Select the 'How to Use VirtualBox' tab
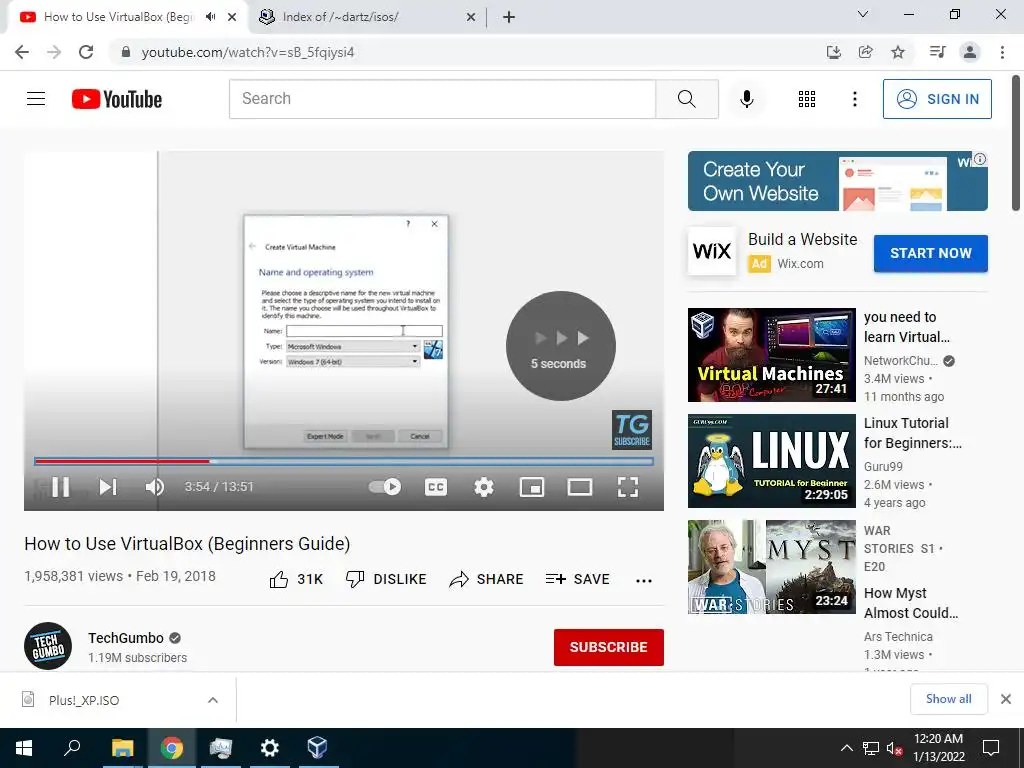The image size is (1024, 768). tap(118, 17)
